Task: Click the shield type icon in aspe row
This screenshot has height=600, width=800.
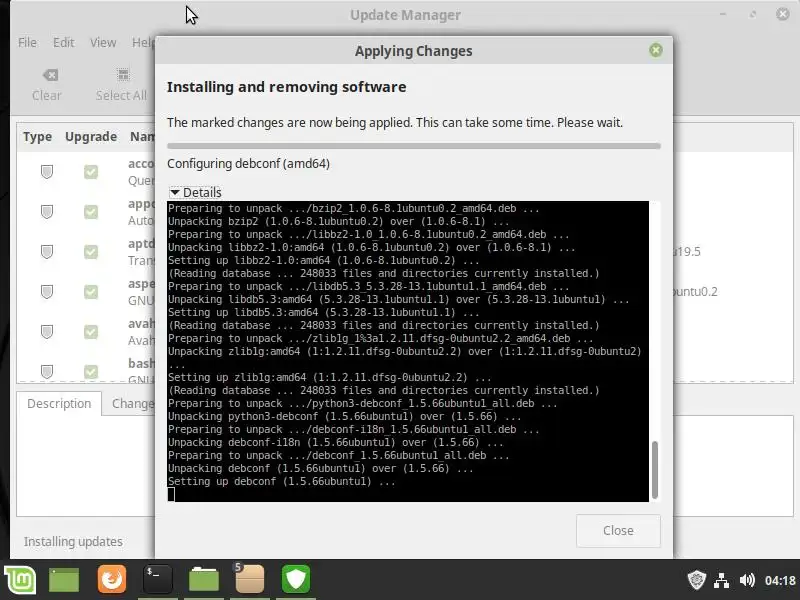Action: point(47,292)
